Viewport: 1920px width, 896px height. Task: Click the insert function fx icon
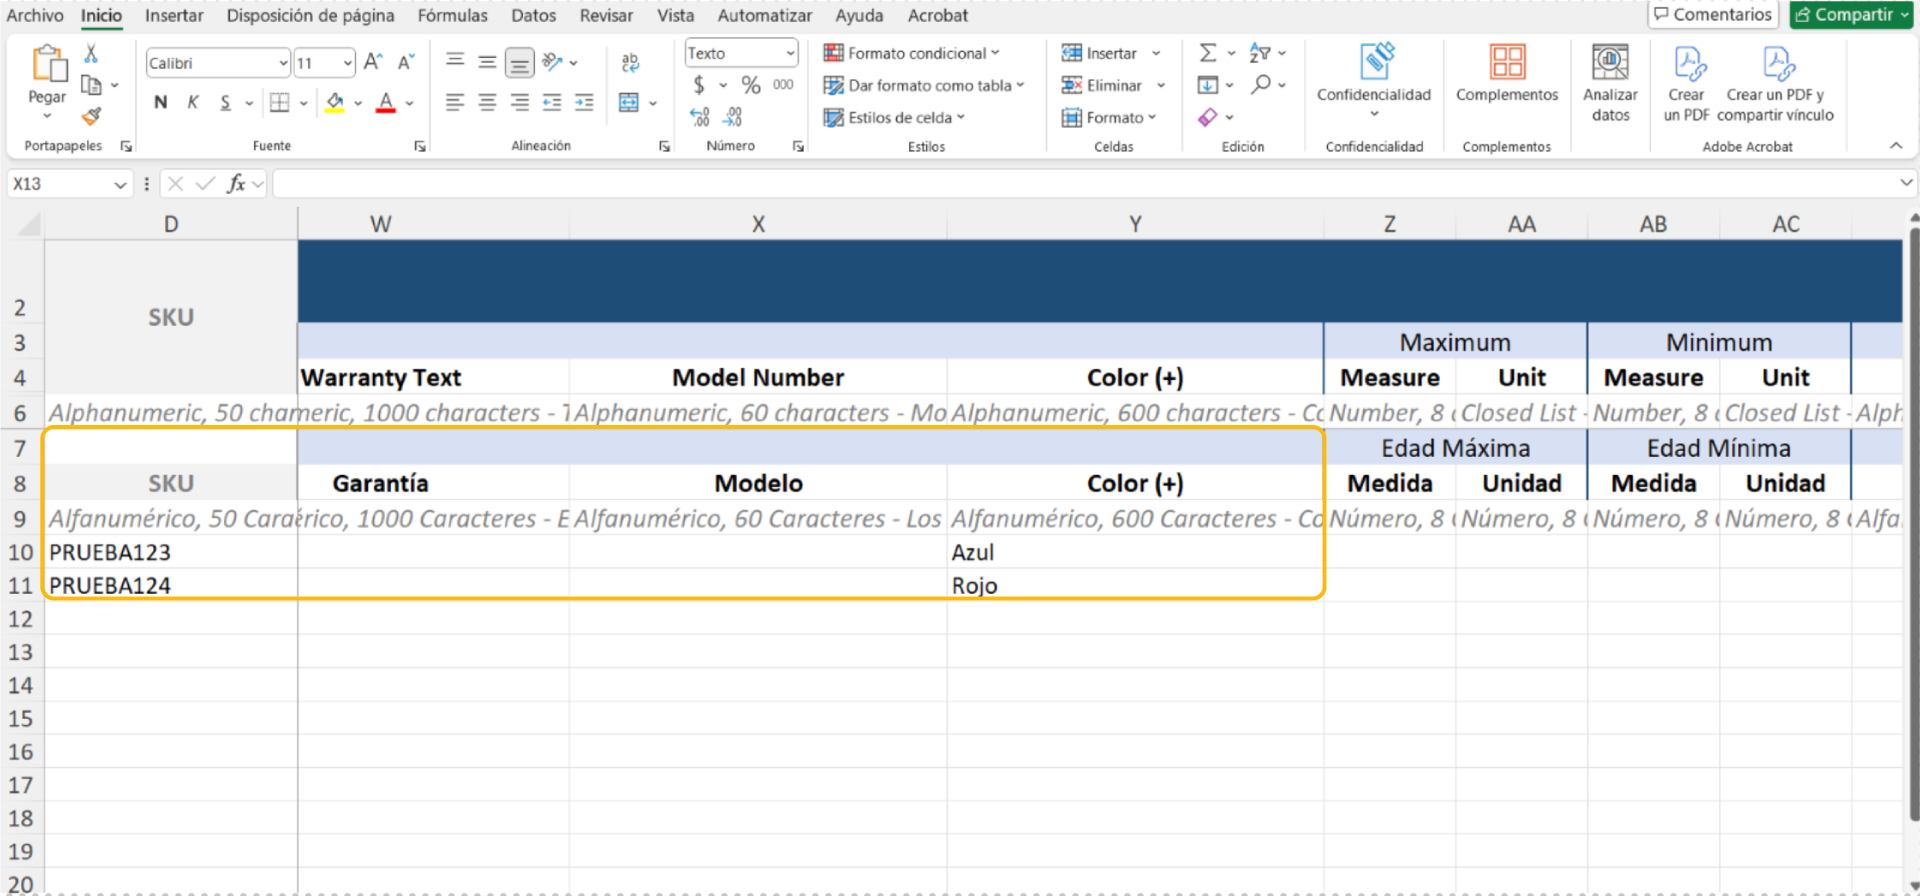pos(236,183)
